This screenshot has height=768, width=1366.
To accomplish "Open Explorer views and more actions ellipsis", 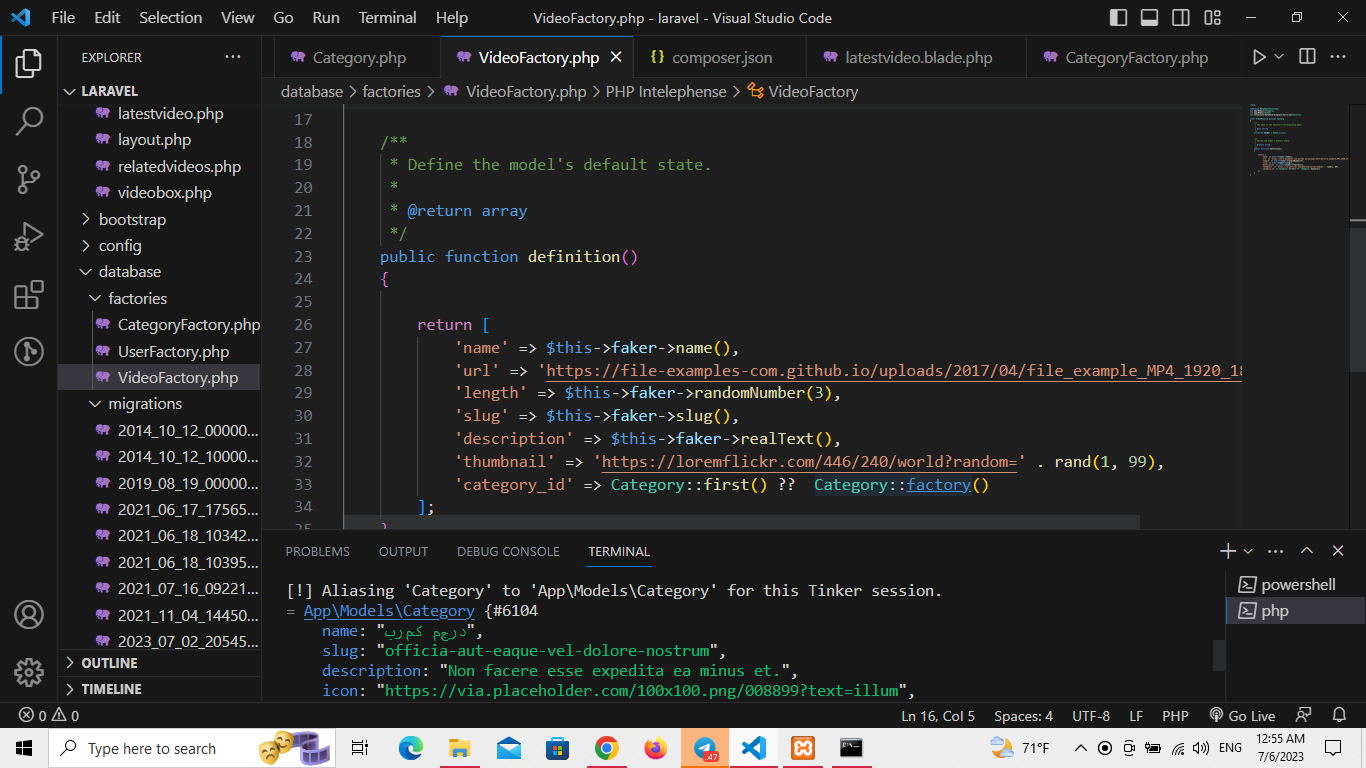I will pos(233,57).
